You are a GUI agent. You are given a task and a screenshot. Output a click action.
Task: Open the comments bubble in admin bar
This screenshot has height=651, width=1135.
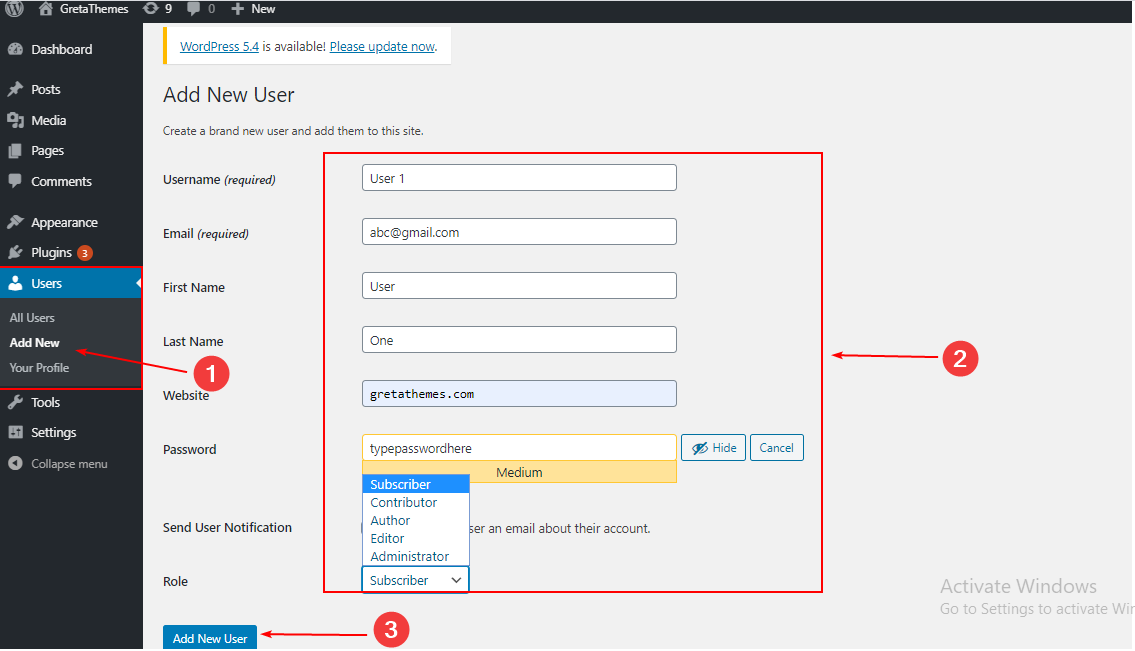193,9
